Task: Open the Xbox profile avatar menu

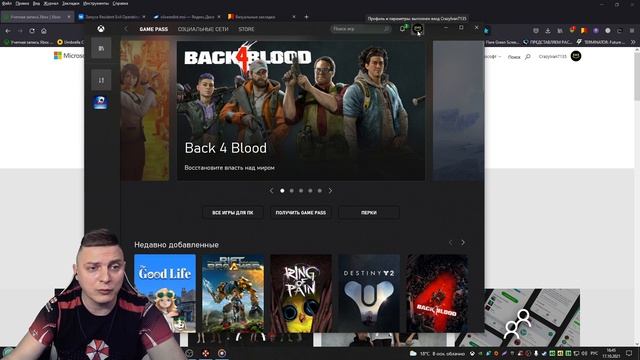Action: click(417, 29)
